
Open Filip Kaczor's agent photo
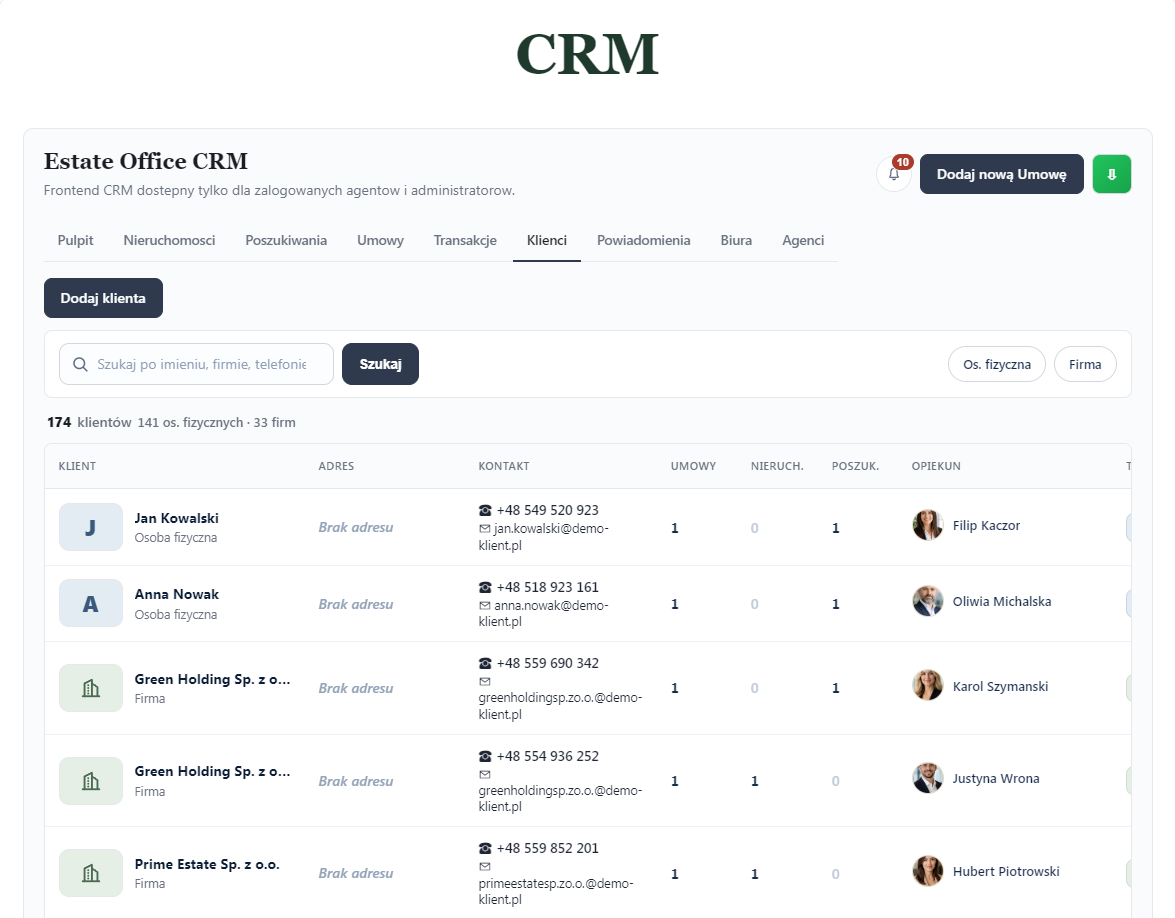click(x=928, y=525)
